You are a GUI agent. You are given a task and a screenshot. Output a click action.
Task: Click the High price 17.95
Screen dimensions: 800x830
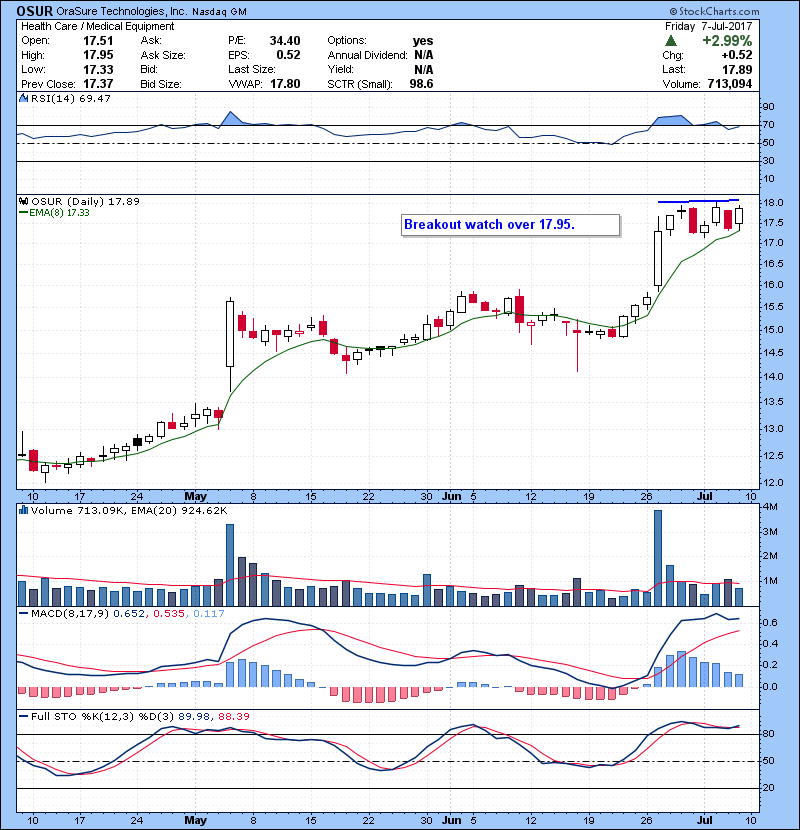[98, 55]
